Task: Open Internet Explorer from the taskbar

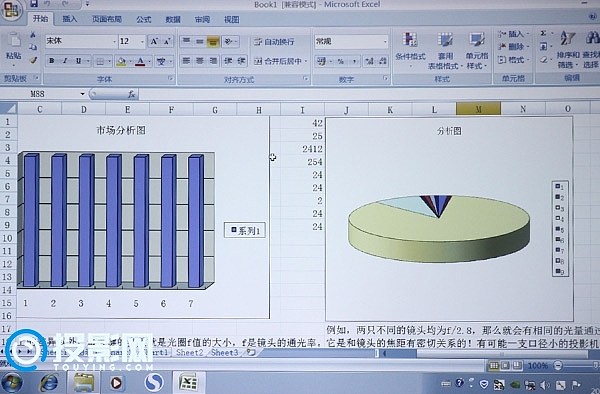Action: 49,383
